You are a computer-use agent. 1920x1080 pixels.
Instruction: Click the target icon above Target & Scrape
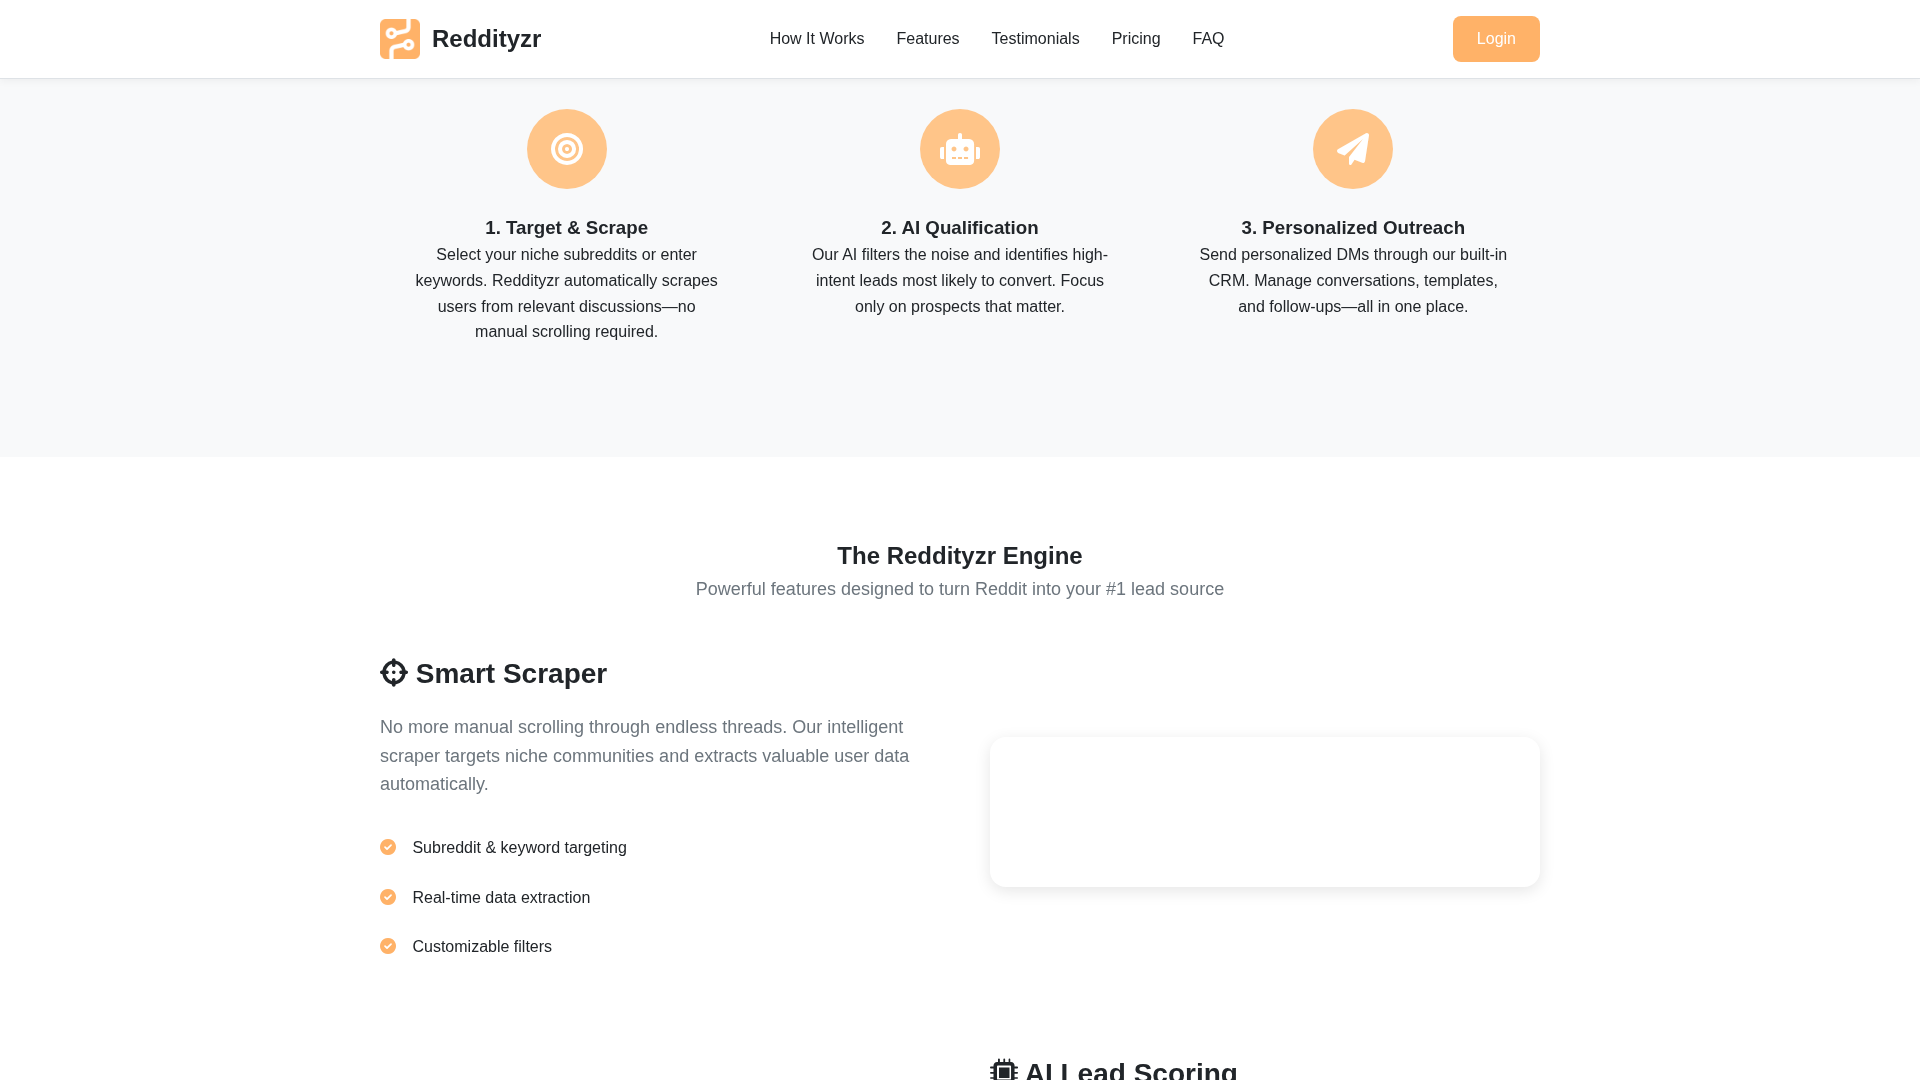(x=566, y=148)
